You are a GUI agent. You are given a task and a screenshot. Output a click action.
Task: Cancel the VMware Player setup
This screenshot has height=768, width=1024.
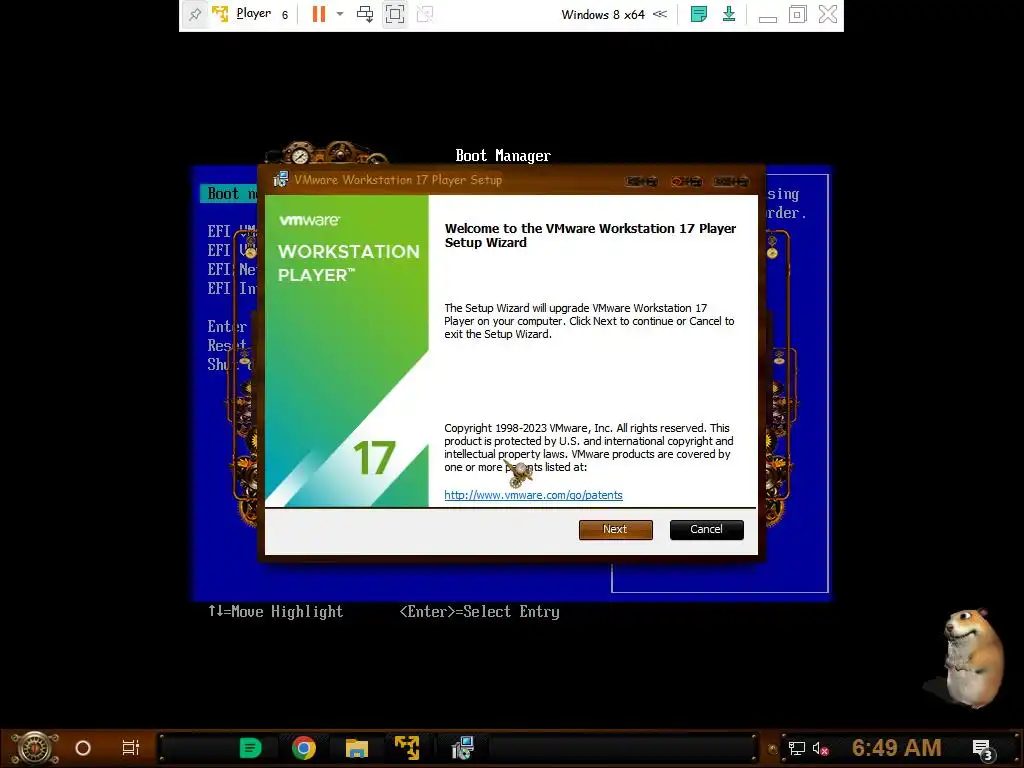[x=707, y=530]
